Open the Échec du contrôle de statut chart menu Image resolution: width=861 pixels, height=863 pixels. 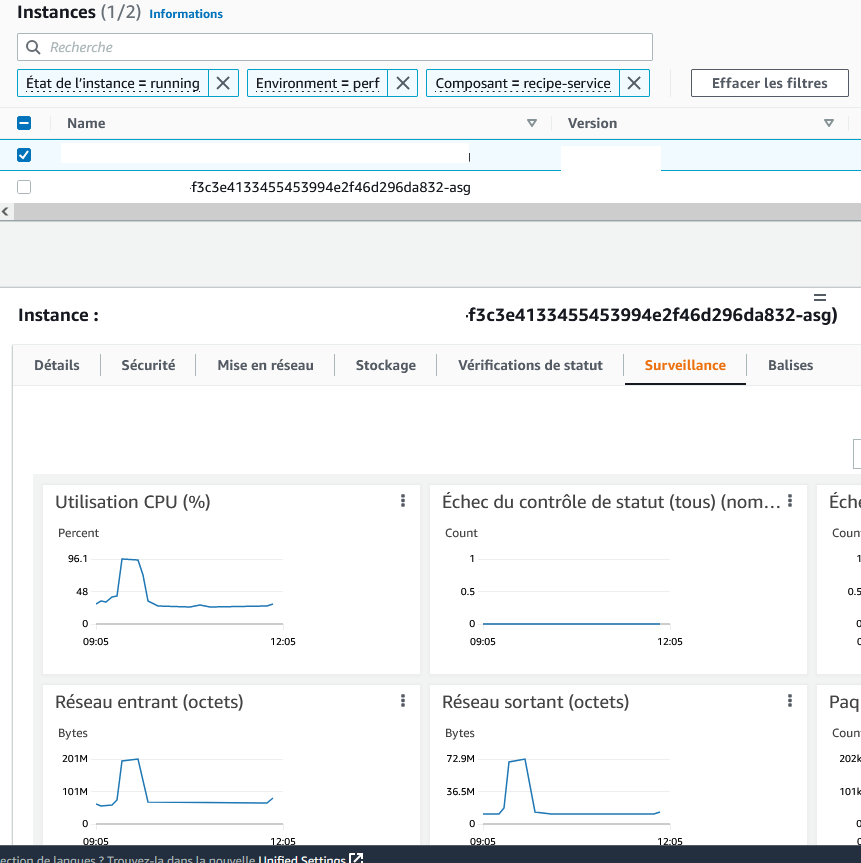tap(790, 501)
